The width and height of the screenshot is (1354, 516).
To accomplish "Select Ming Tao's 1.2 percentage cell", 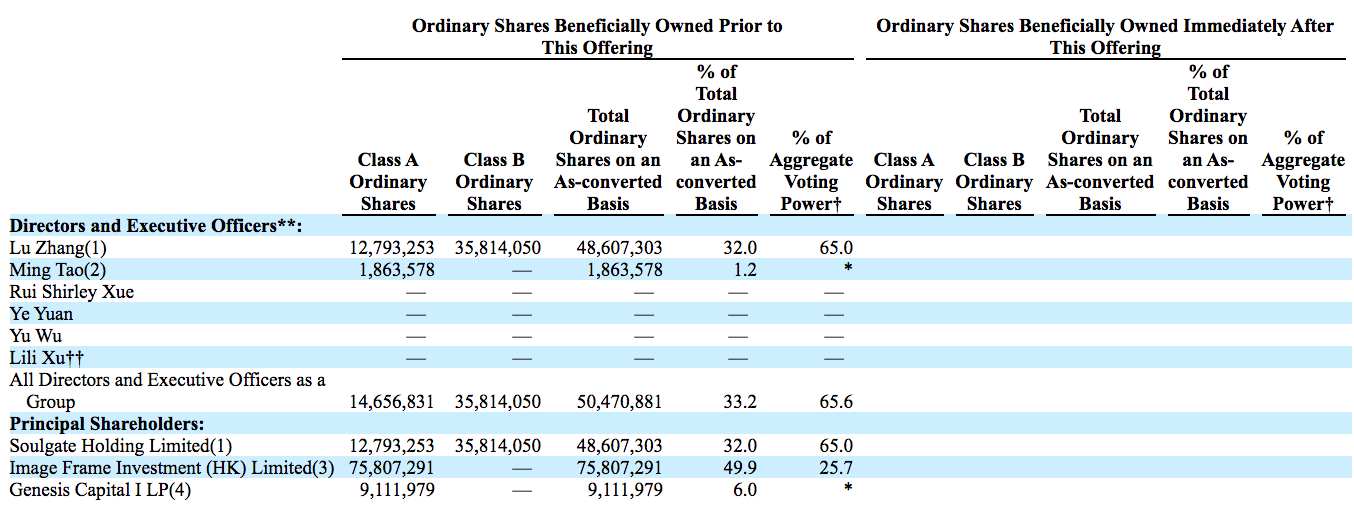I will point(745,270).
